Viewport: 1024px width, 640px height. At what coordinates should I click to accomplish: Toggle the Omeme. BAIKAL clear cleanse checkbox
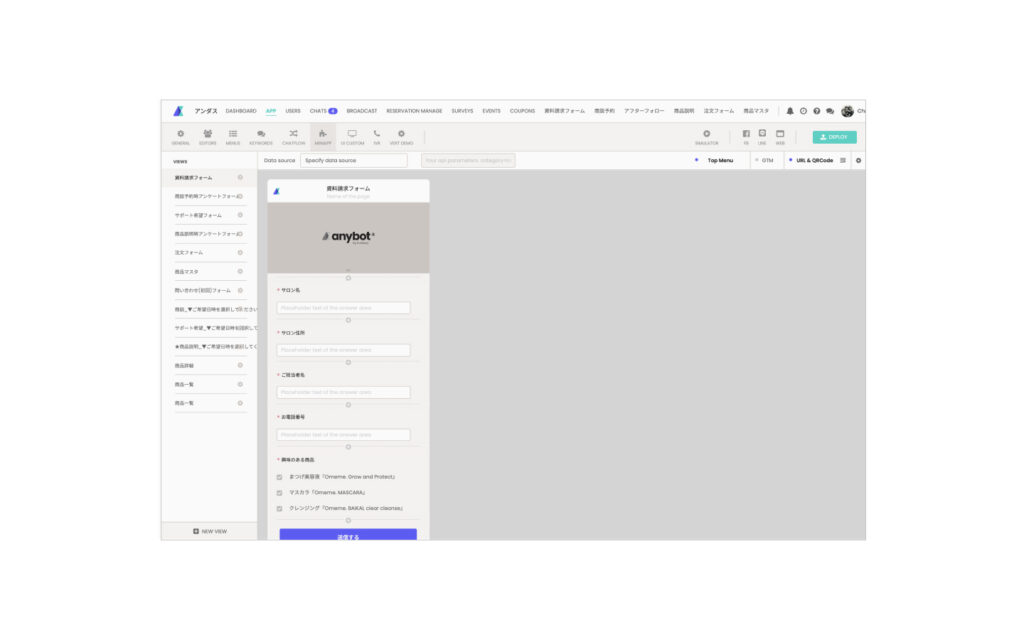279,508
